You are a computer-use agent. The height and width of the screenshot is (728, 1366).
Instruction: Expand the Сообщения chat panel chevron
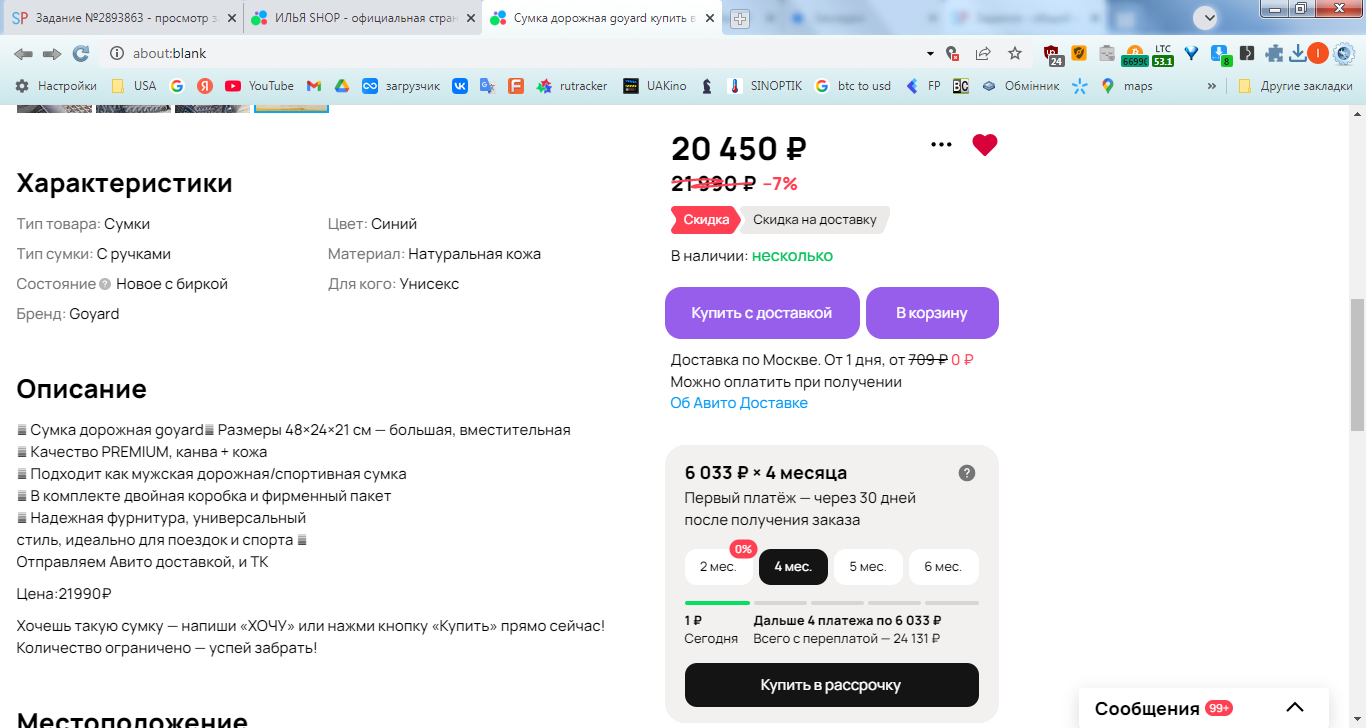click(1295, 708)
